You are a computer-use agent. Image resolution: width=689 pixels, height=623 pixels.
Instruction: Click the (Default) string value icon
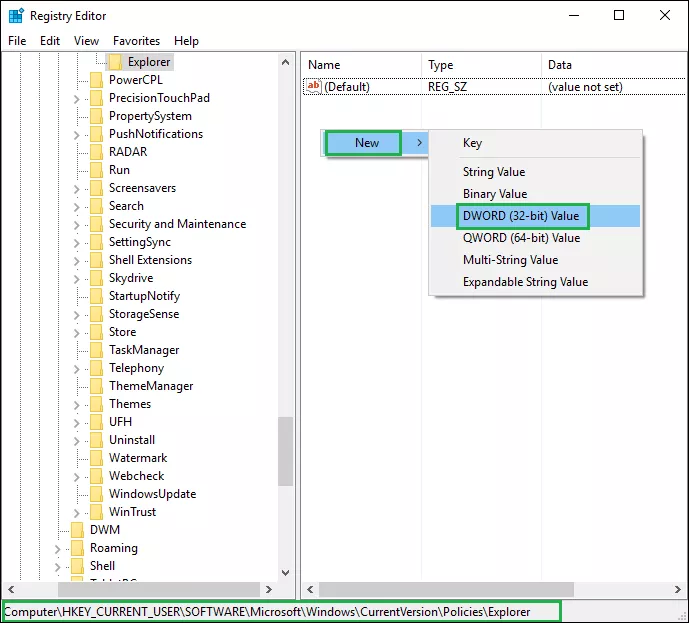click(x=314, y=87)
